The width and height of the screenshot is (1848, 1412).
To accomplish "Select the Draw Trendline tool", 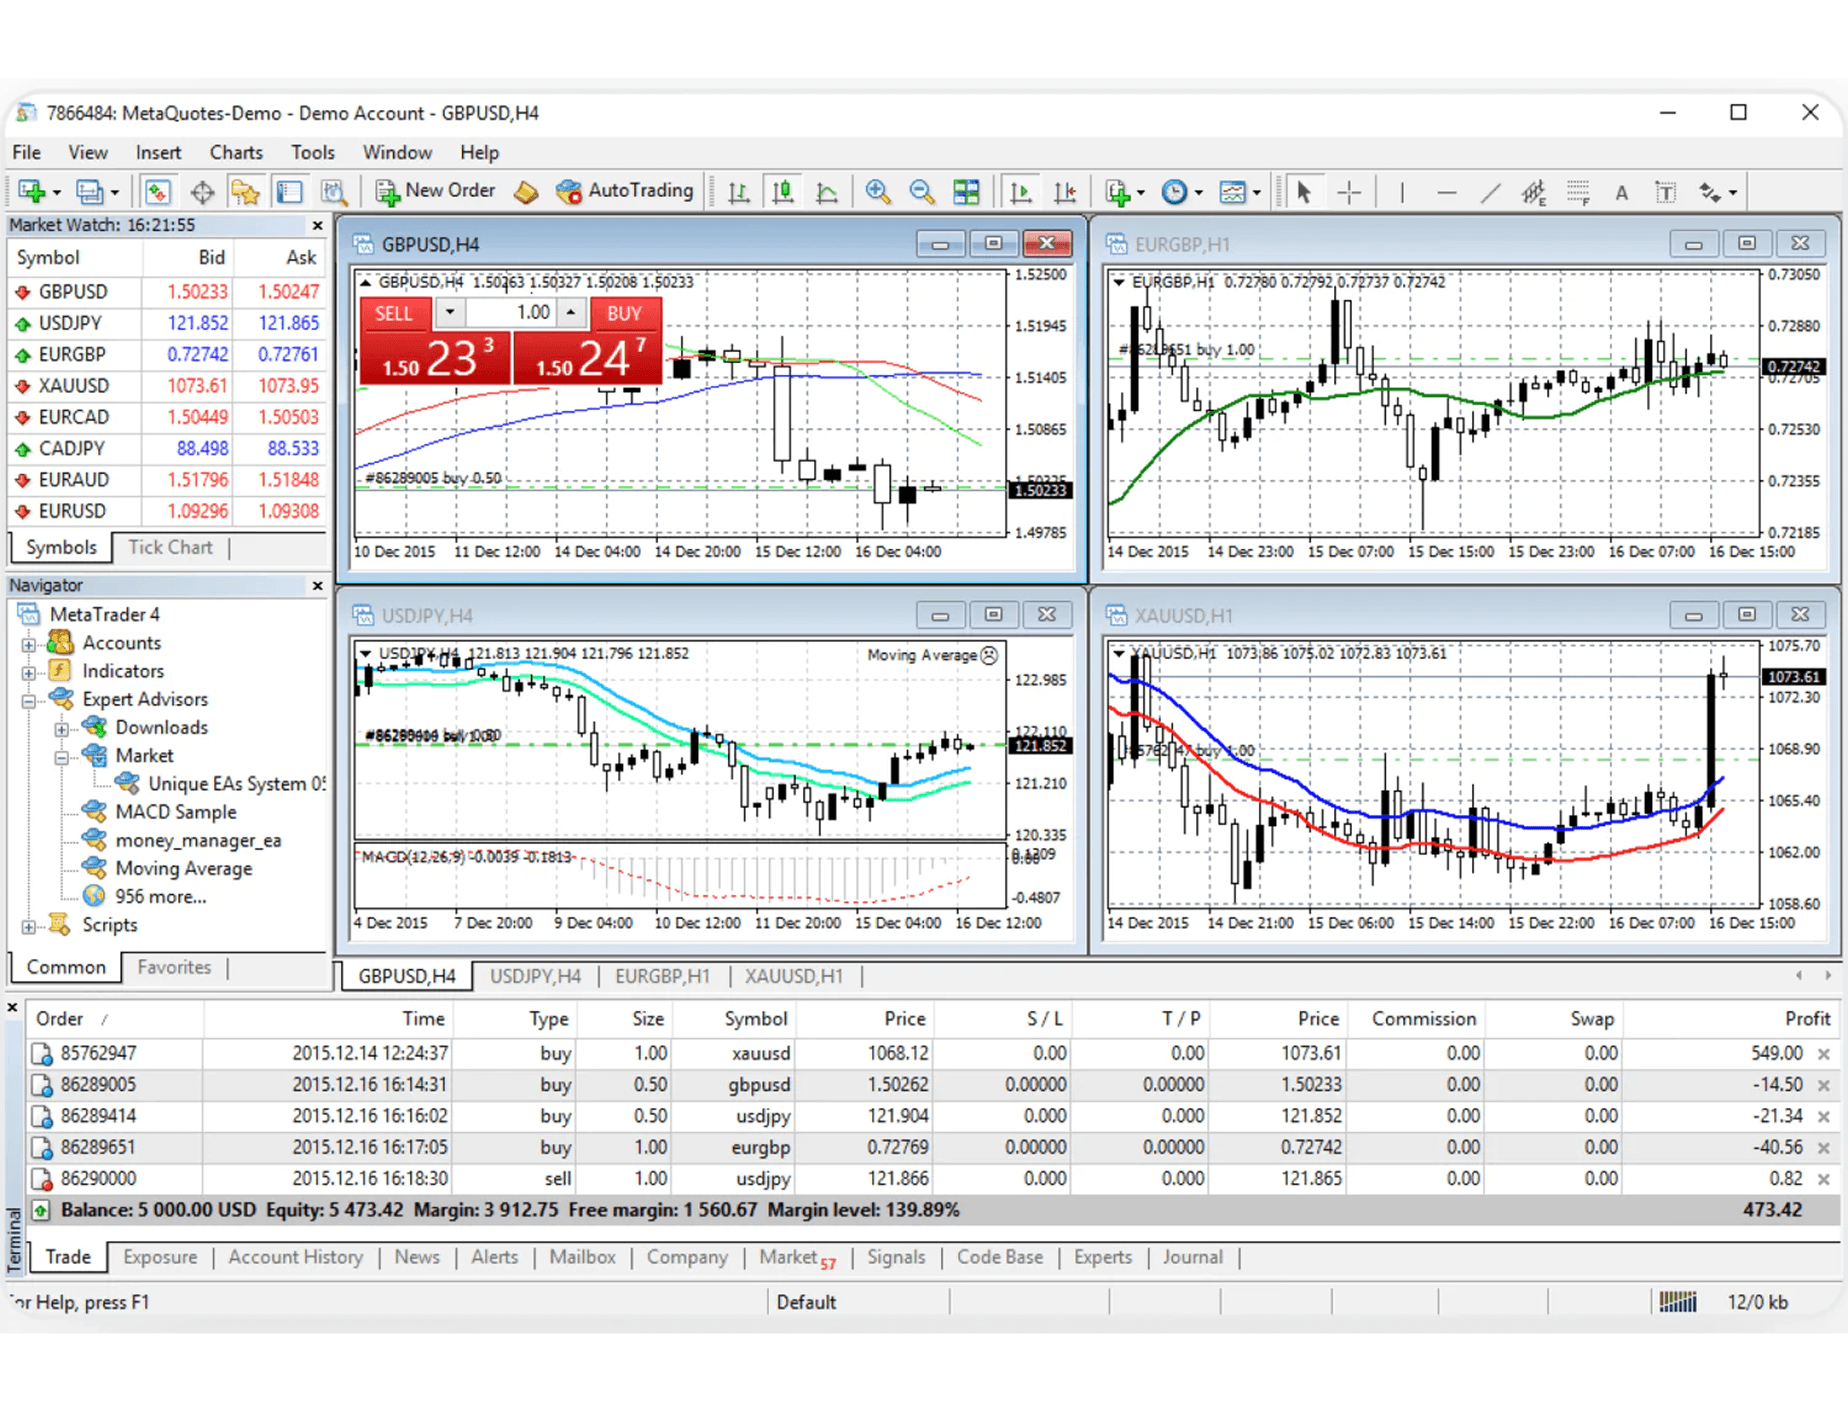I will point(1490,192).
